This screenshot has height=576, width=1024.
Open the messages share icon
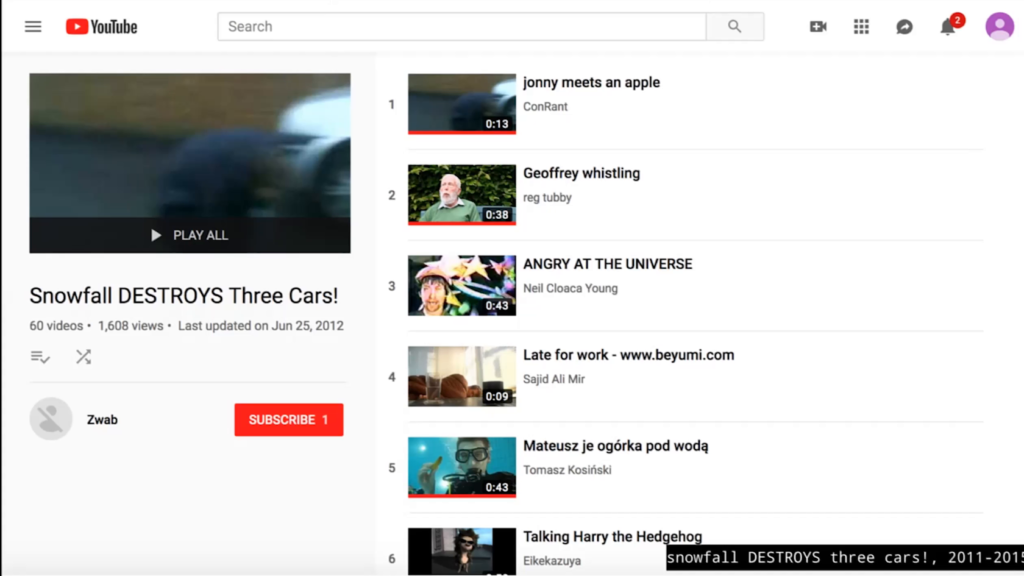(x=904, y=27)
